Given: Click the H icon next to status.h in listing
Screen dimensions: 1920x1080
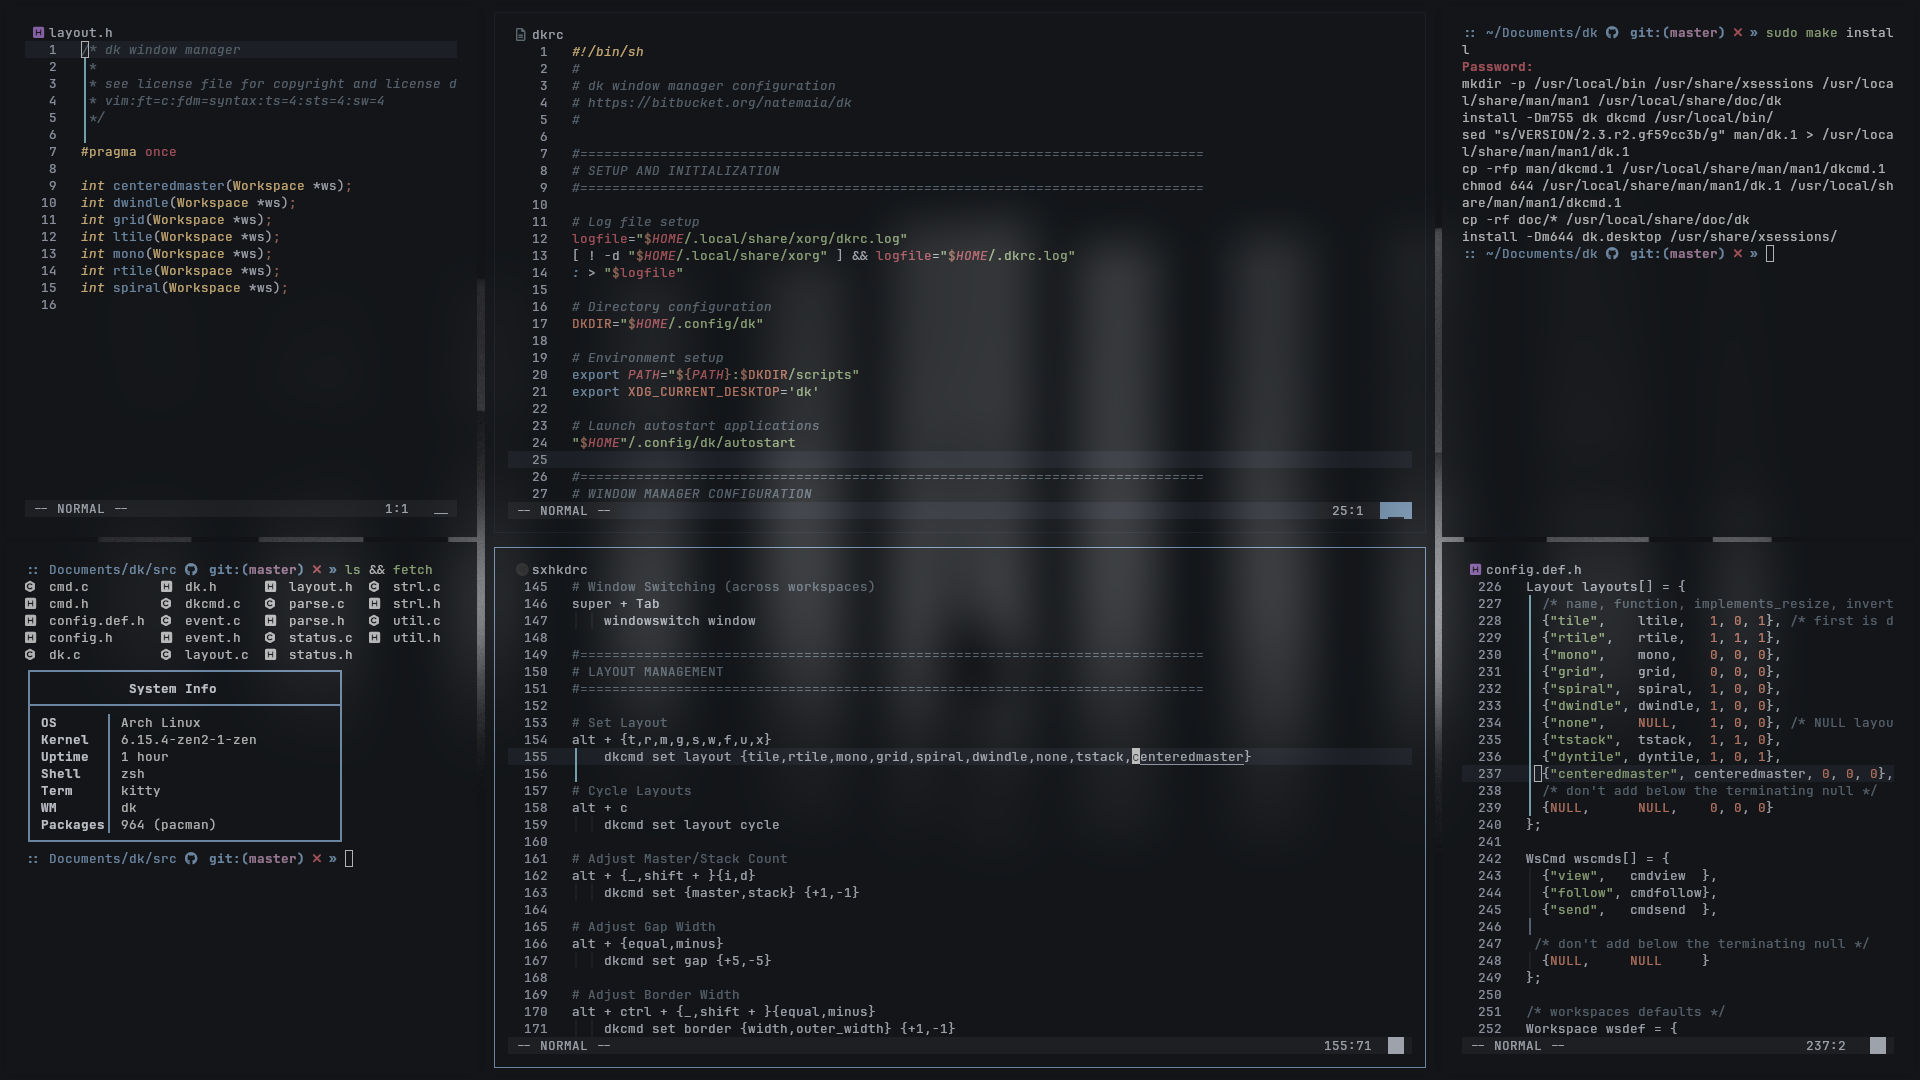Looking at the screenshot, I should [270, 655].
